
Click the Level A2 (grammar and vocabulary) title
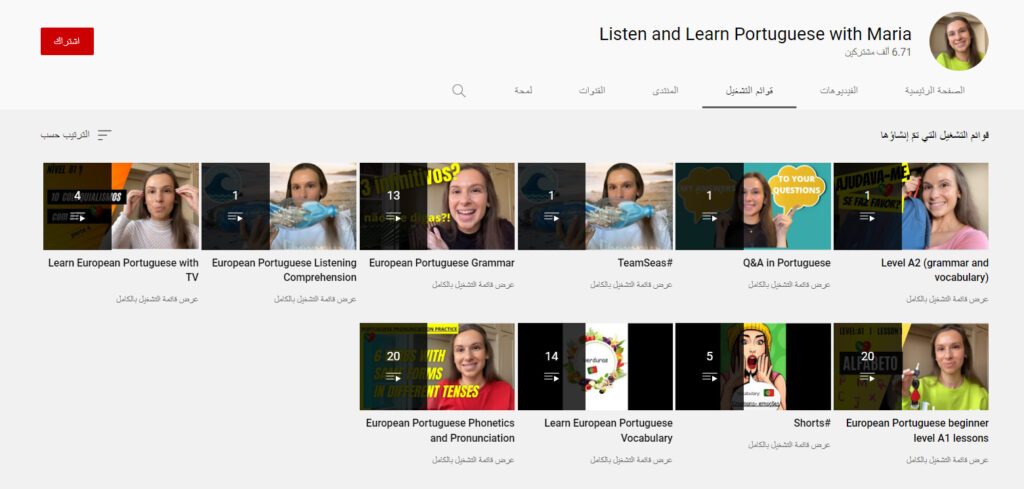click(935, 270)
